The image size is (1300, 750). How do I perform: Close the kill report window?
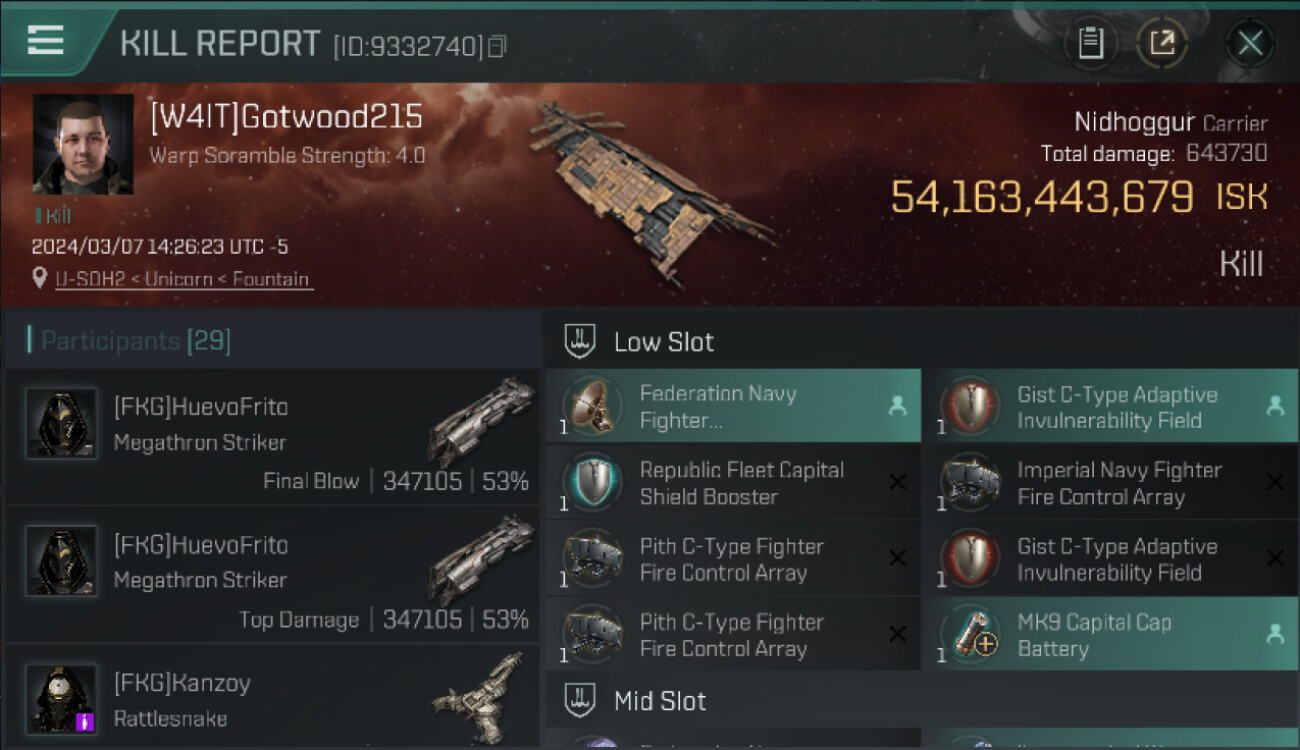point(1249,43)
